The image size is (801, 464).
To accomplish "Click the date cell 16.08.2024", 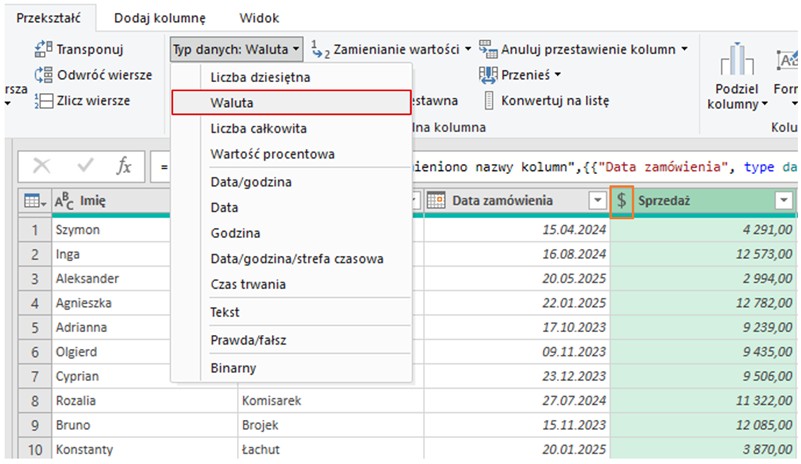I will click(516, 254).
